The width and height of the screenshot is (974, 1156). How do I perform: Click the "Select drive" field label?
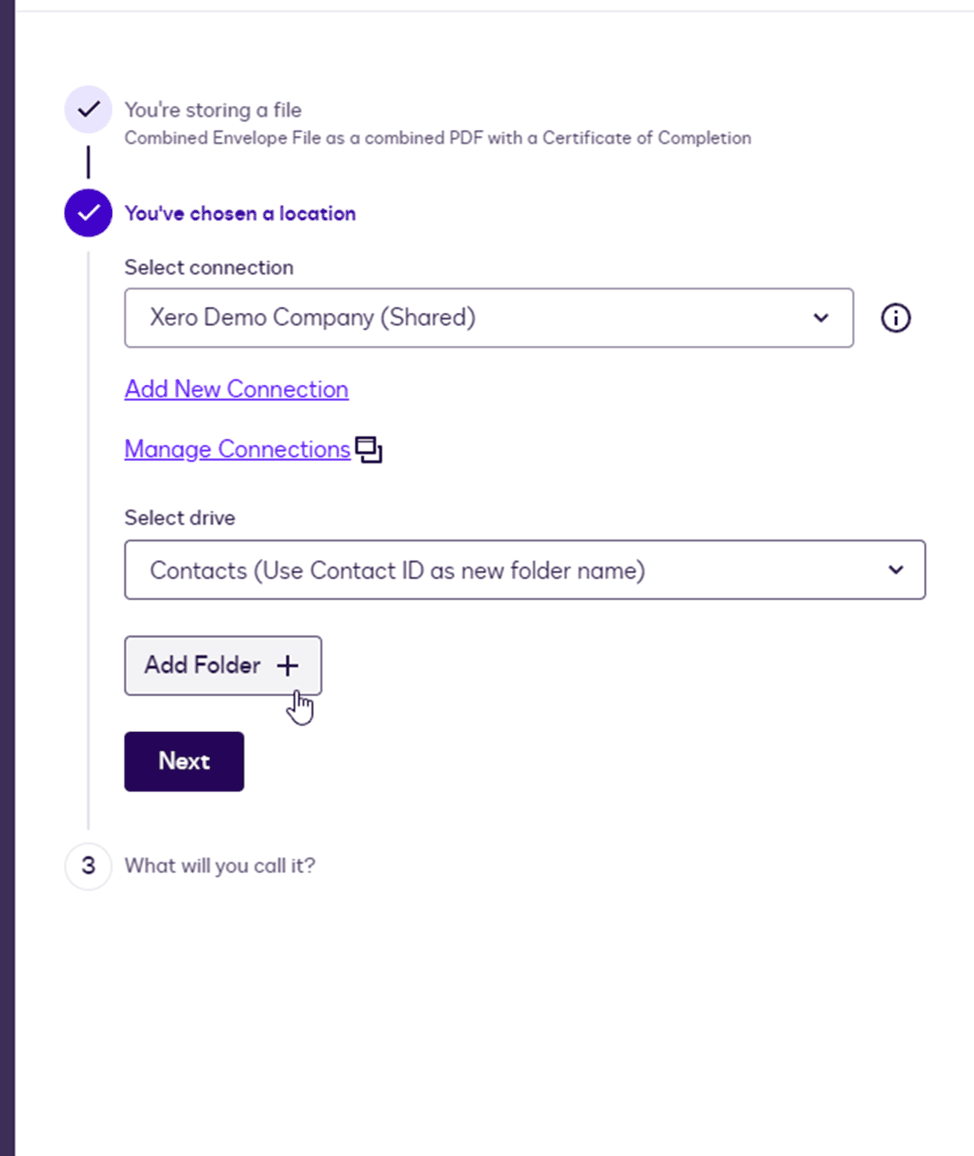[180, 518]
